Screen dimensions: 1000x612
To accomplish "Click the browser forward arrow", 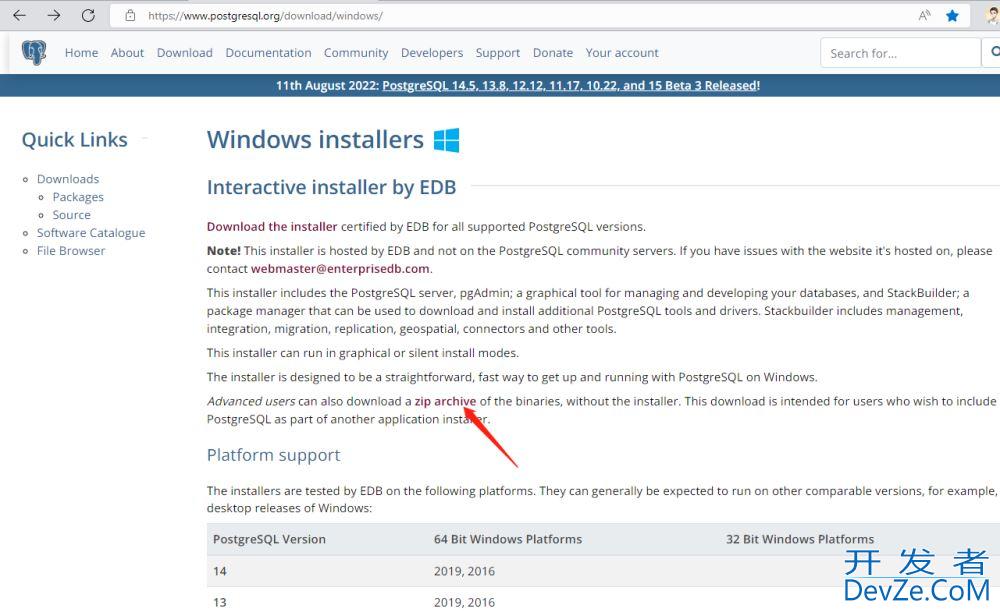I will pos(54,15).
